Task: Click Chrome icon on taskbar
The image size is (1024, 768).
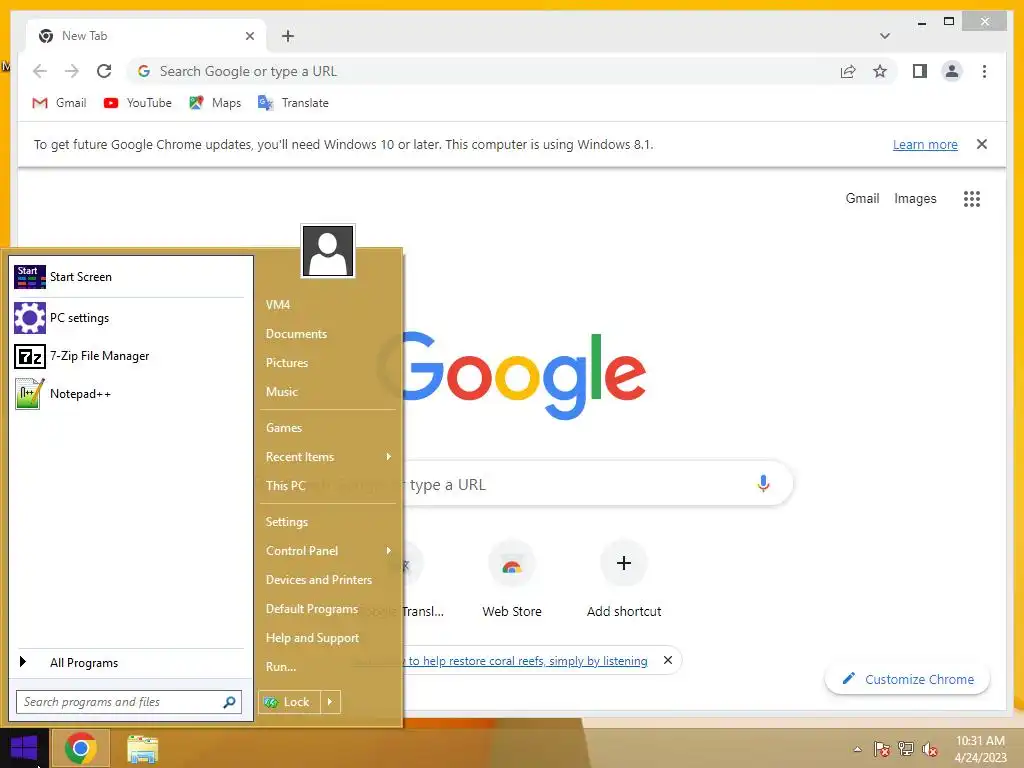Action: [x=80, y=748]
